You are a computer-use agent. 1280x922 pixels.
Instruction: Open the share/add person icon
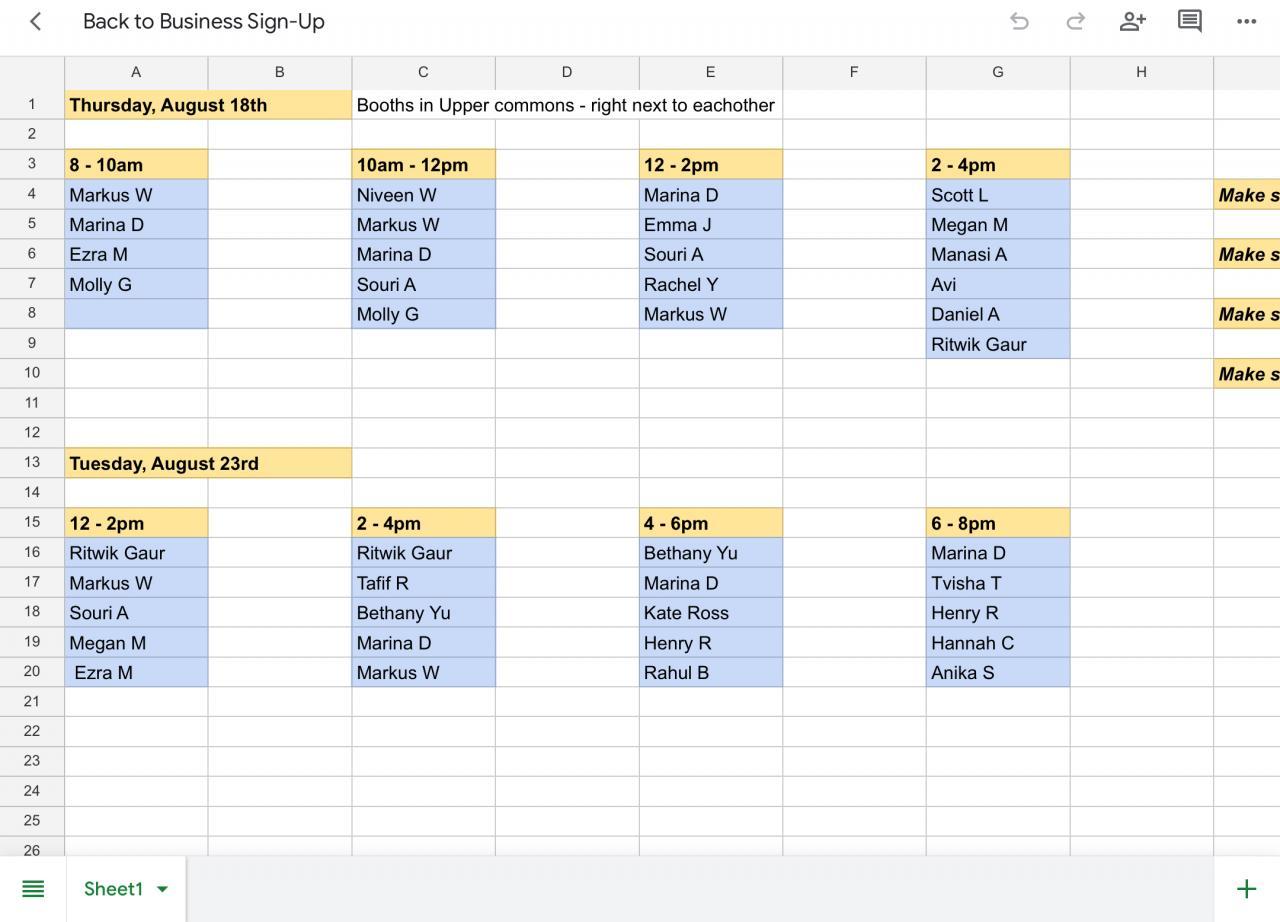click(x=1132, y=21)
